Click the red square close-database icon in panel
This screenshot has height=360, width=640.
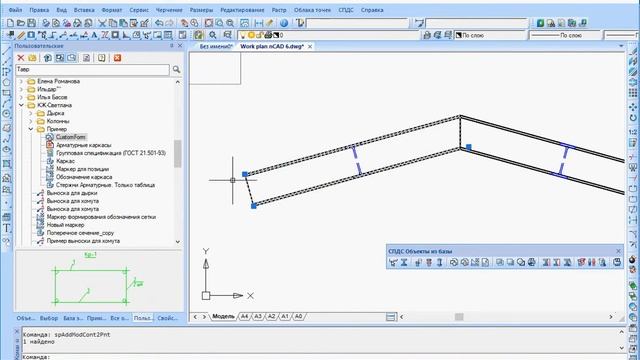118,58
